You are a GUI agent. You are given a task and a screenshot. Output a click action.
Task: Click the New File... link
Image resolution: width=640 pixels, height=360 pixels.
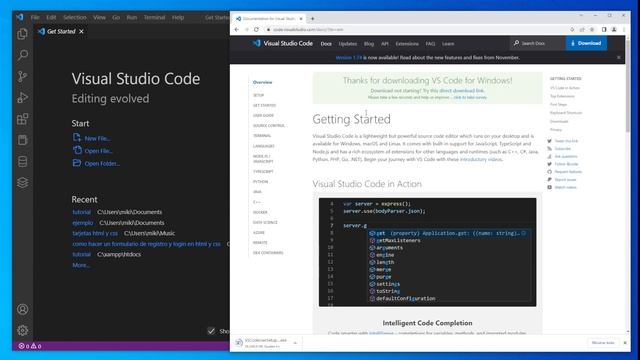[x=98, y=138]
